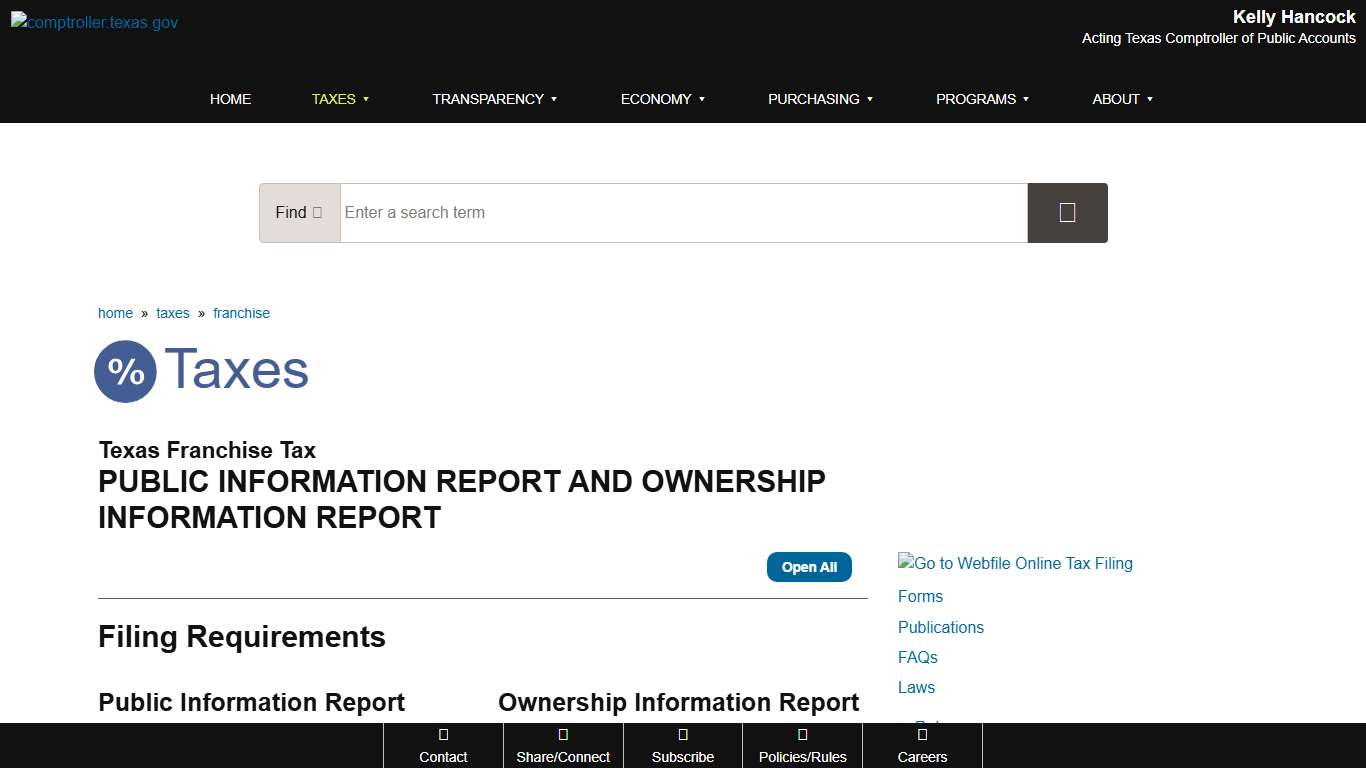
Task: Expand the ABOUT dropdown
Action: click(1122, 99)
